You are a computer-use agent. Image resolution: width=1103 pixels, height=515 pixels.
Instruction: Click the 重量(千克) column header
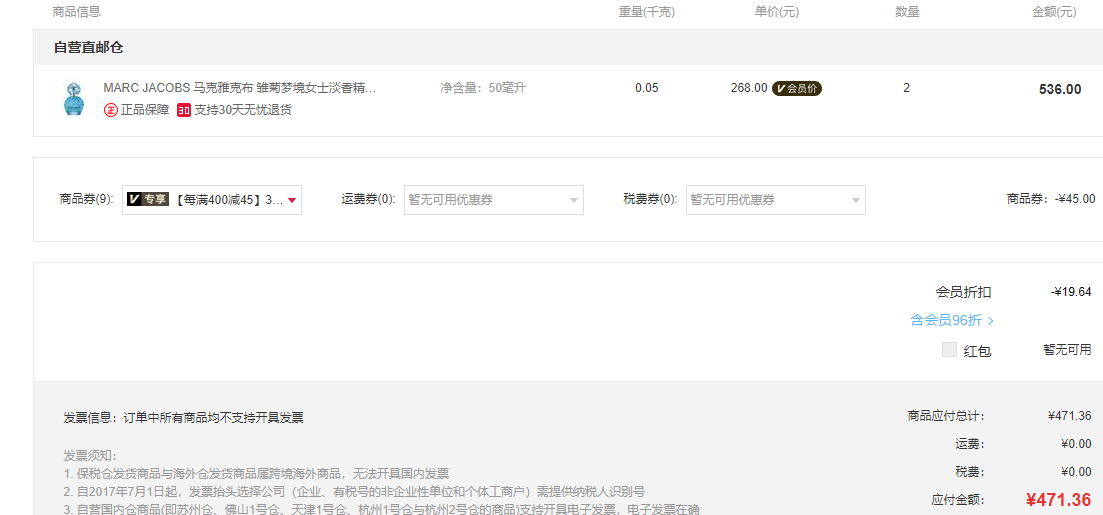(646, 12)
